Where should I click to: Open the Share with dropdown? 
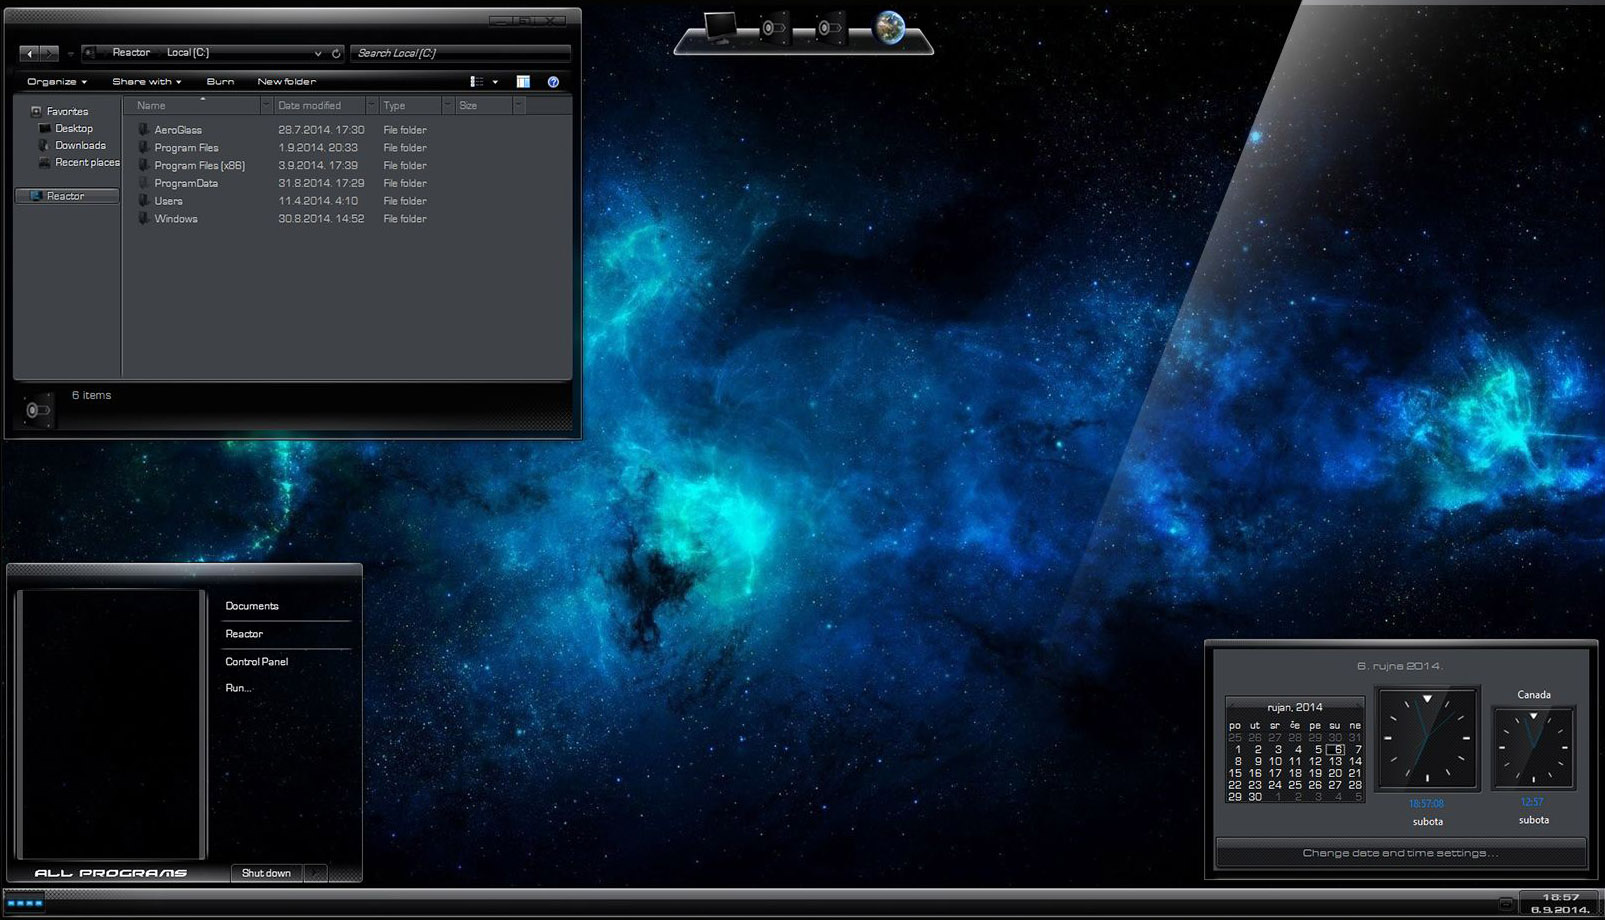click(147, 82)
